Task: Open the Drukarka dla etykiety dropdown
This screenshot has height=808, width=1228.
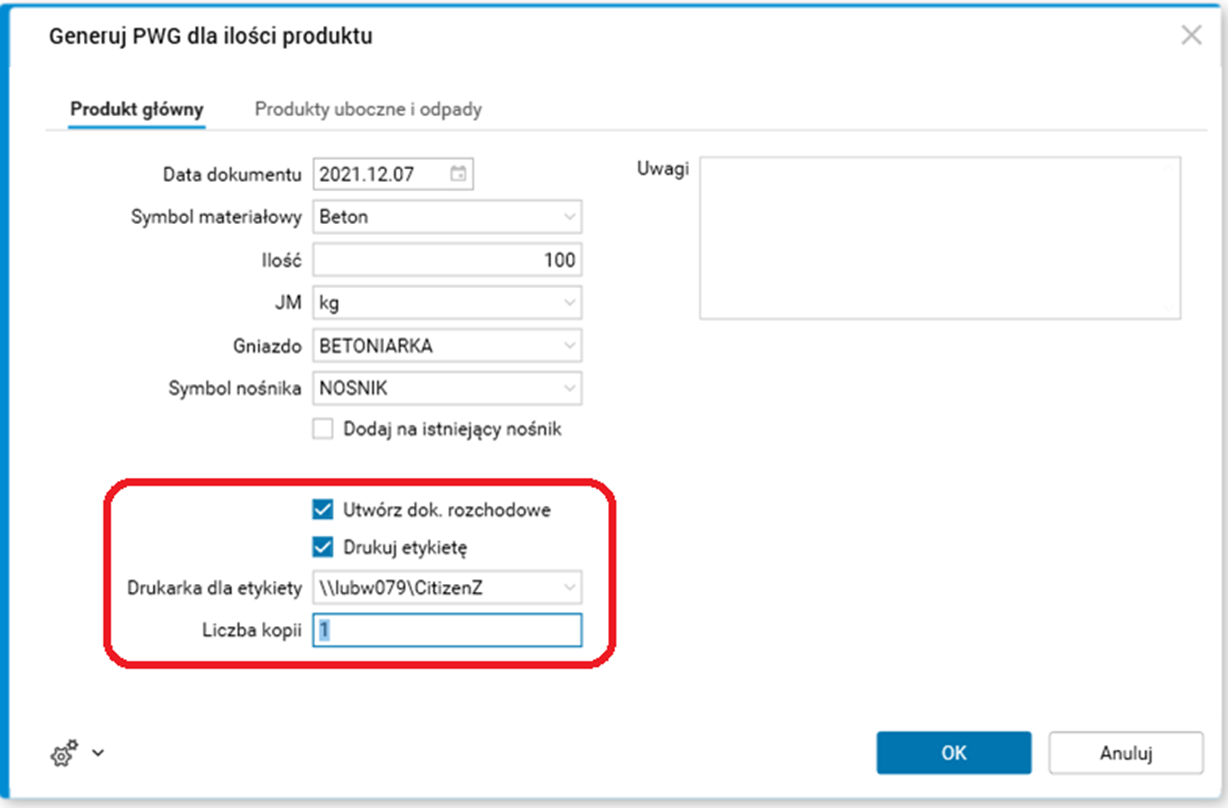Action: [569, 588]
